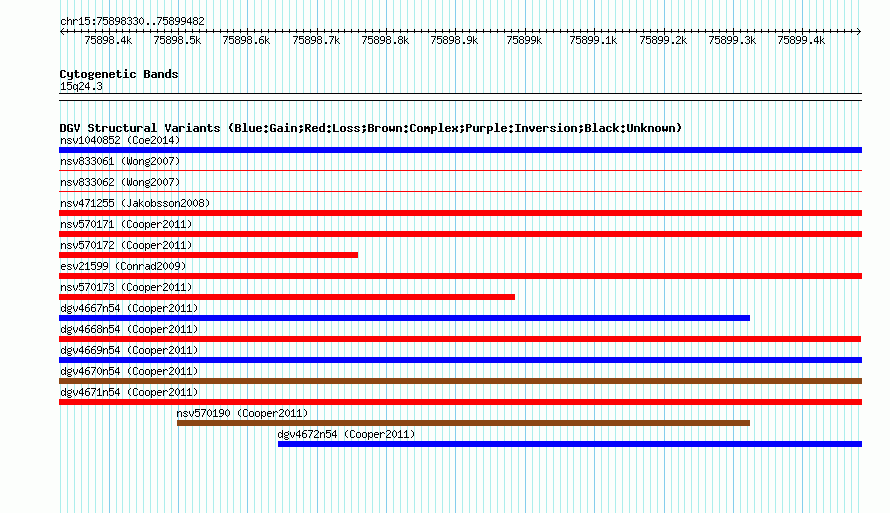This screenshot has width=890, height=513.
Task: Click the 75899k ruler label
Action: pos(524,40)
